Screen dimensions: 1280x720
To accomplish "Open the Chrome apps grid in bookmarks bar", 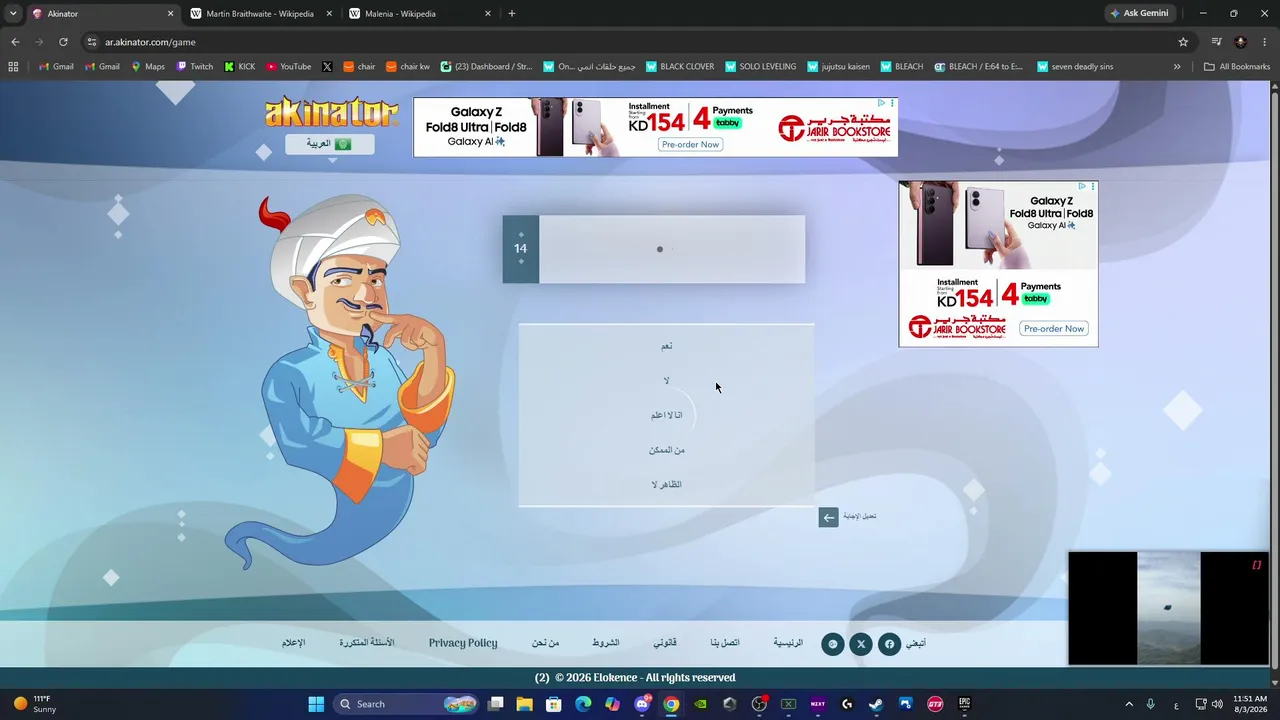I will tap(13, 67).
